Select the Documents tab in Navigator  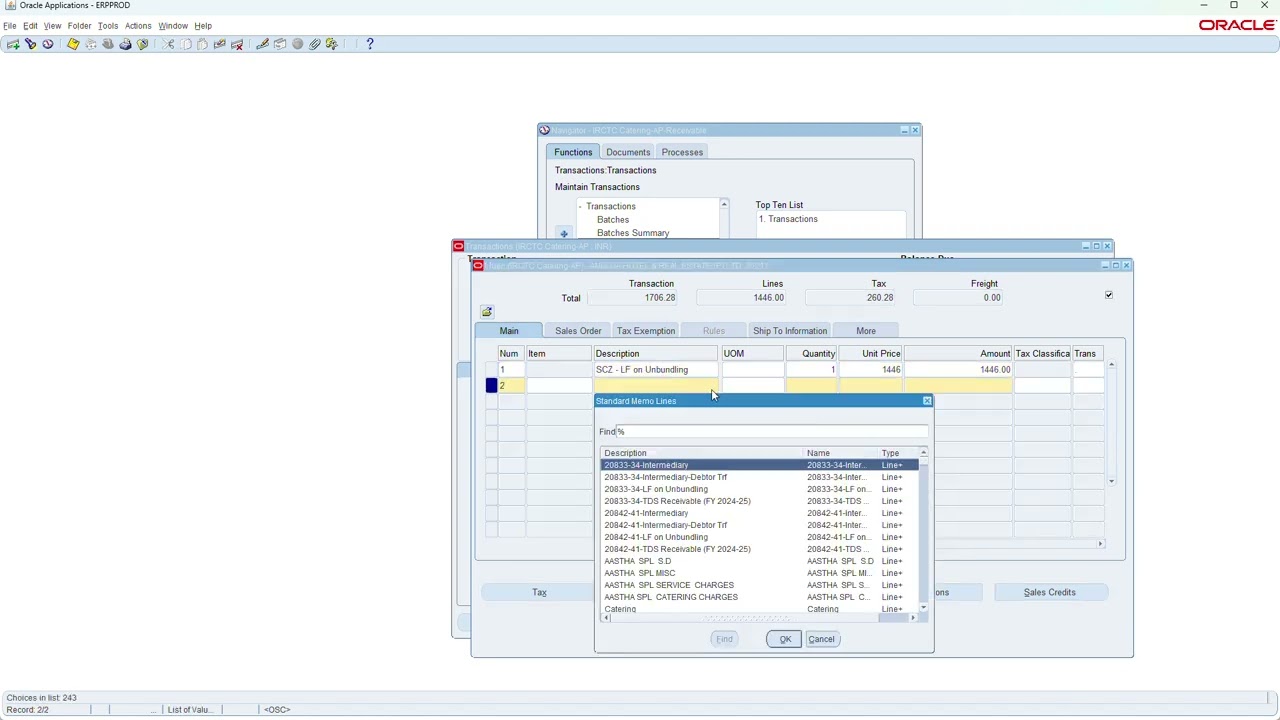tap(628, 152)
